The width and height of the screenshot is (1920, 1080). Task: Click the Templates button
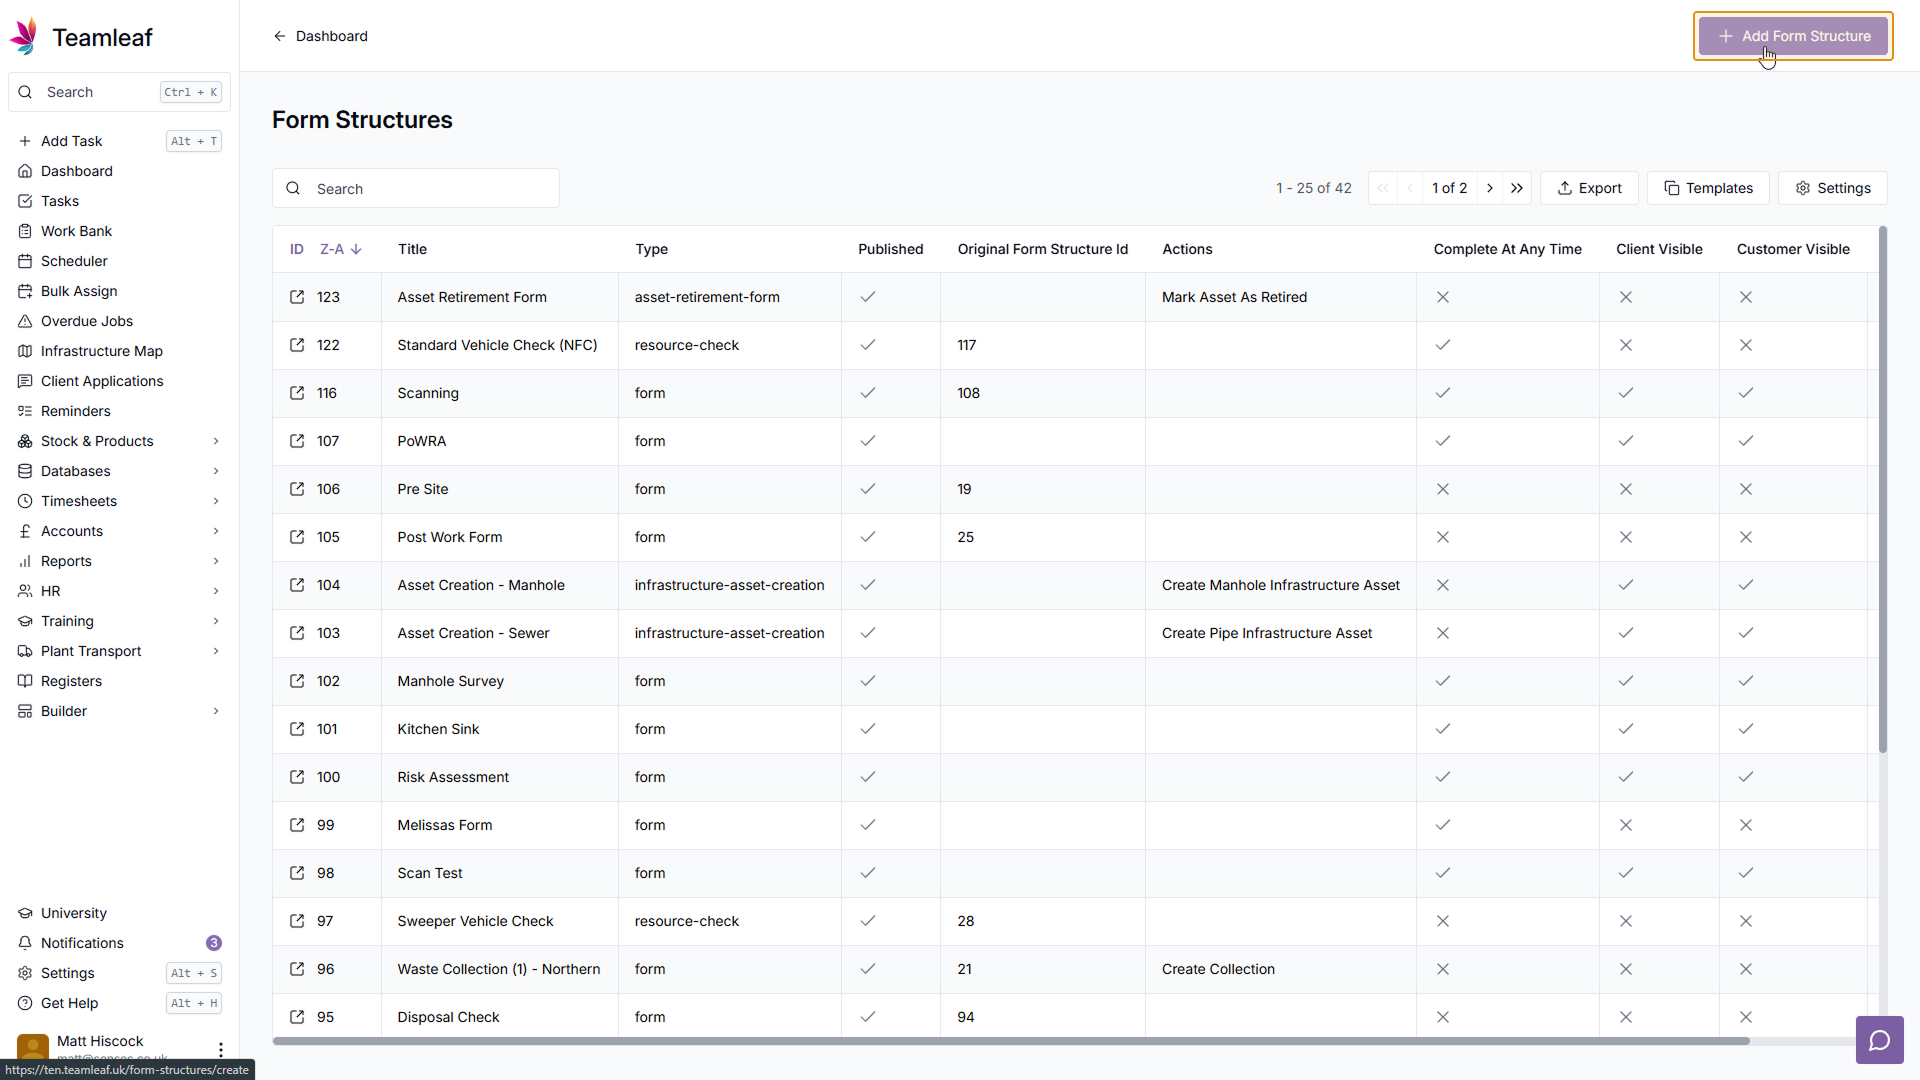[1708, 188]
